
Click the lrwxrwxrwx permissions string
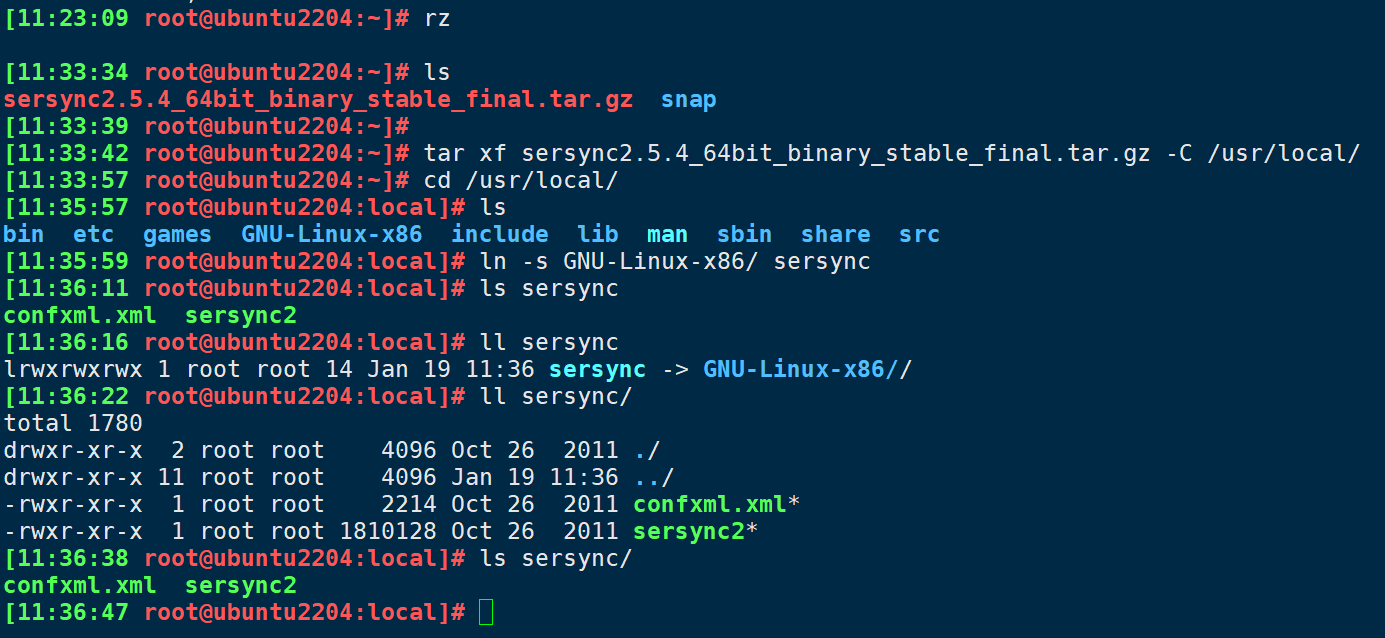(73, 369)
